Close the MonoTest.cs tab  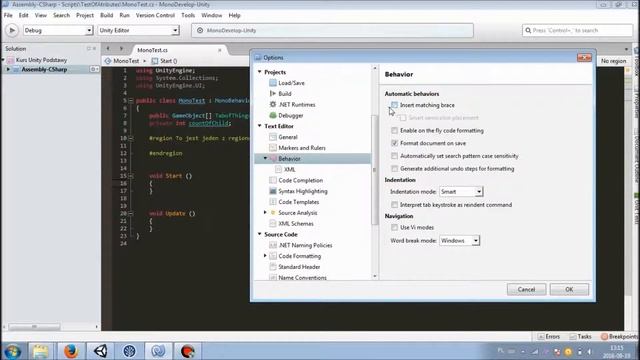(x=220, y=50)
